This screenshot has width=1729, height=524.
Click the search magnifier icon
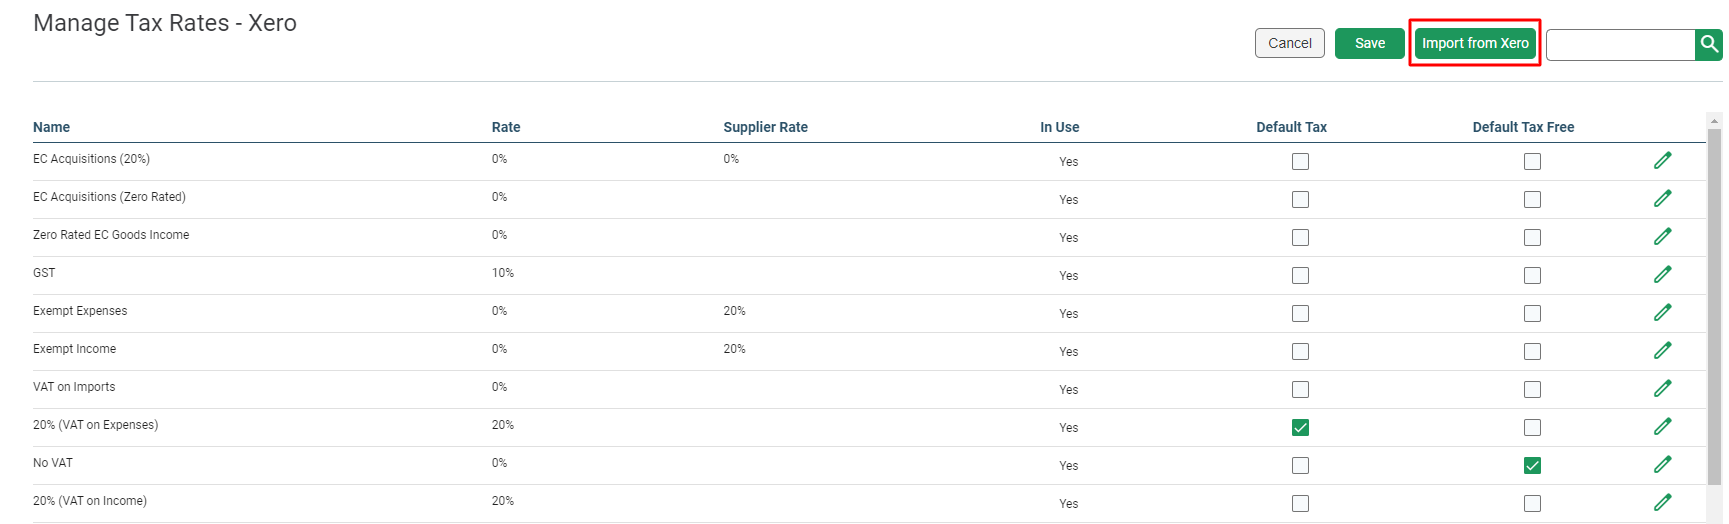tap(1709, 44)
